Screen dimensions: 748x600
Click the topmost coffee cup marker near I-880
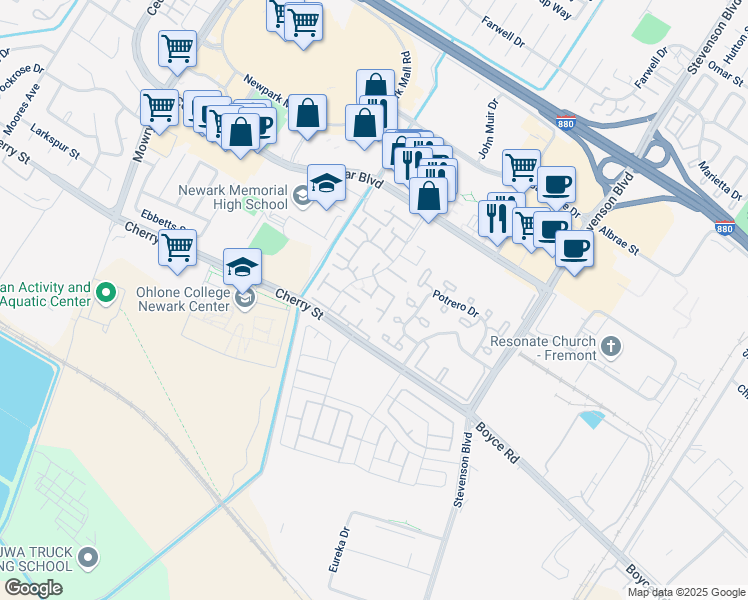coord(556,186)
